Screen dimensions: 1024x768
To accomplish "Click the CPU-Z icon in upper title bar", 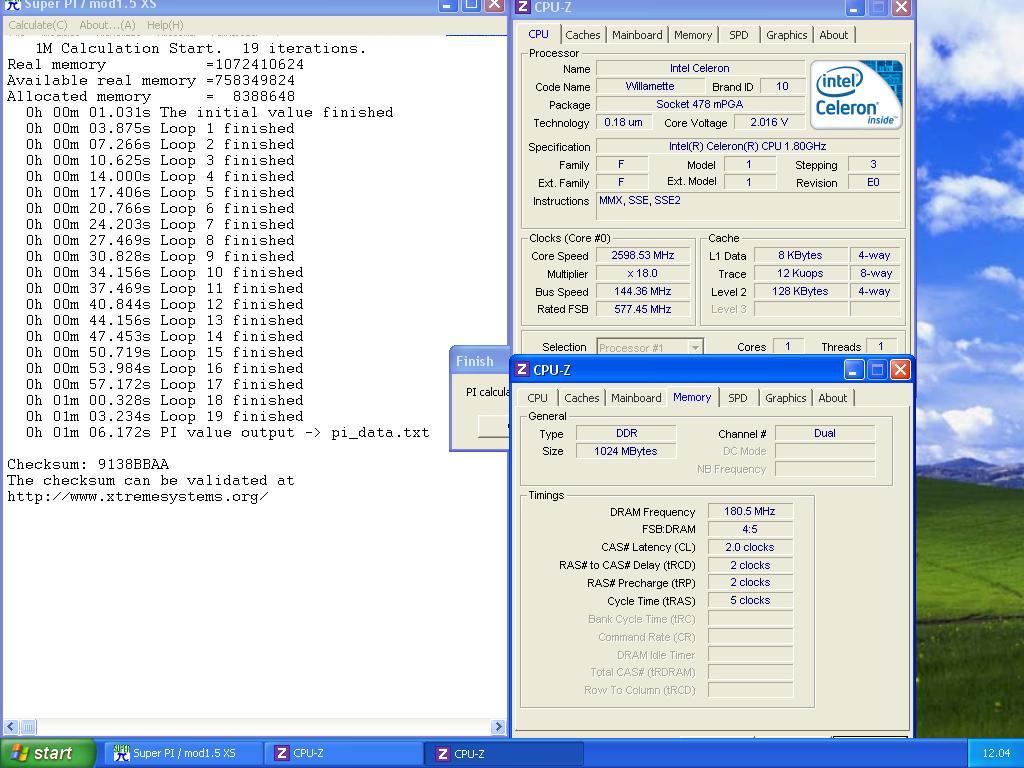I will point(522,7).
